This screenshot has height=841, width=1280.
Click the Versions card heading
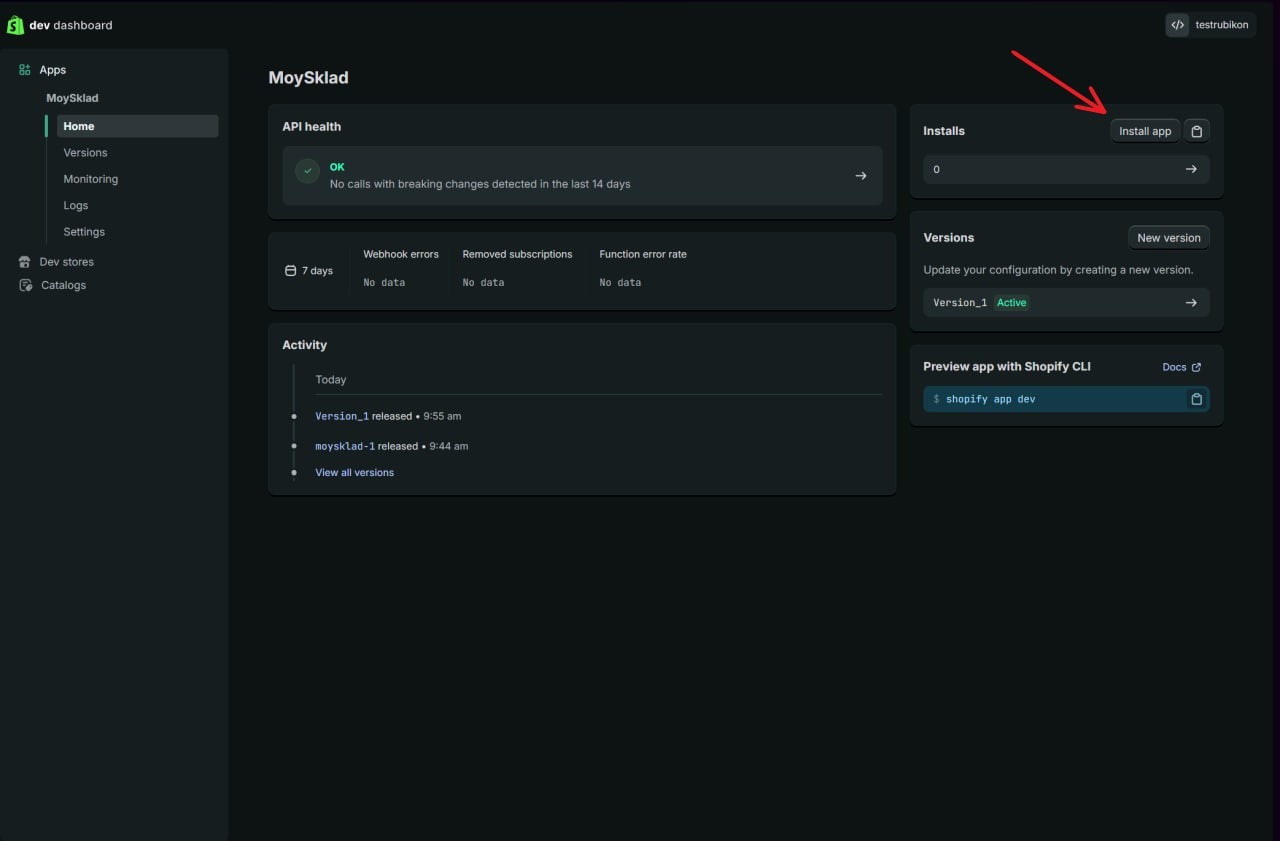tap(949, 238)
